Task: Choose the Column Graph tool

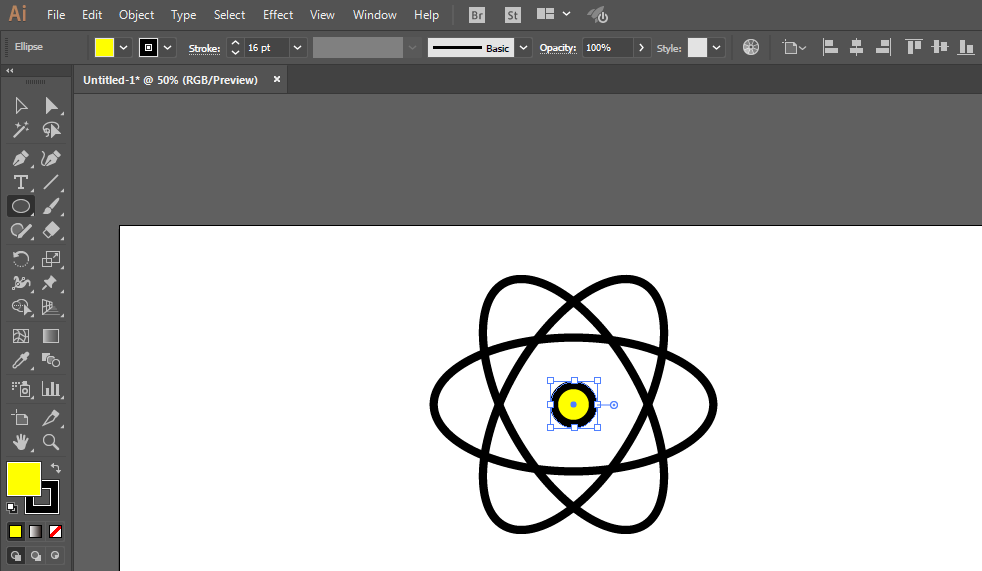Action: [51, 389]
